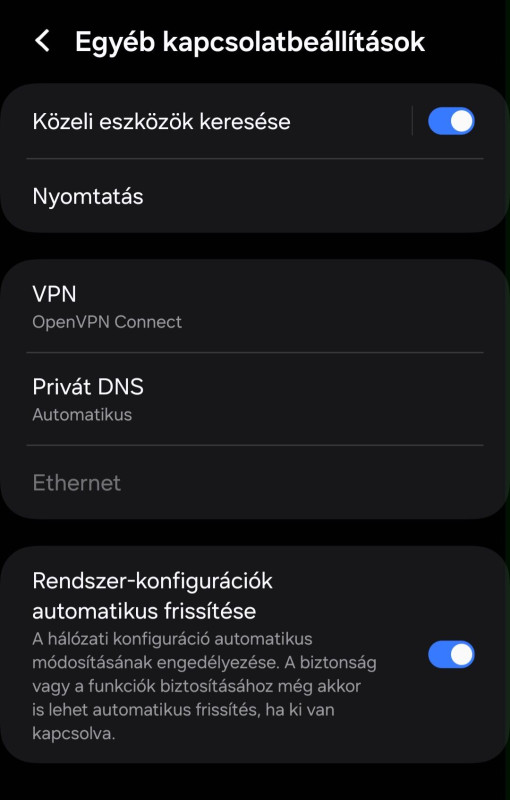The height and width of the screenshot is (800, 510).
Task: Tap the word kapcsolva in the description
Action: tap(71, 734)
